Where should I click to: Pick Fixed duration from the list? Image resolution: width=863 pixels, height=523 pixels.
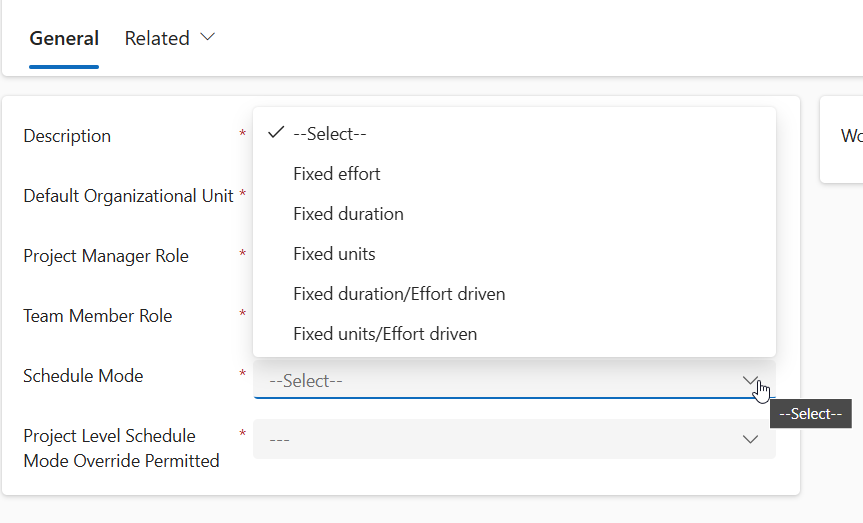point(348,214)
